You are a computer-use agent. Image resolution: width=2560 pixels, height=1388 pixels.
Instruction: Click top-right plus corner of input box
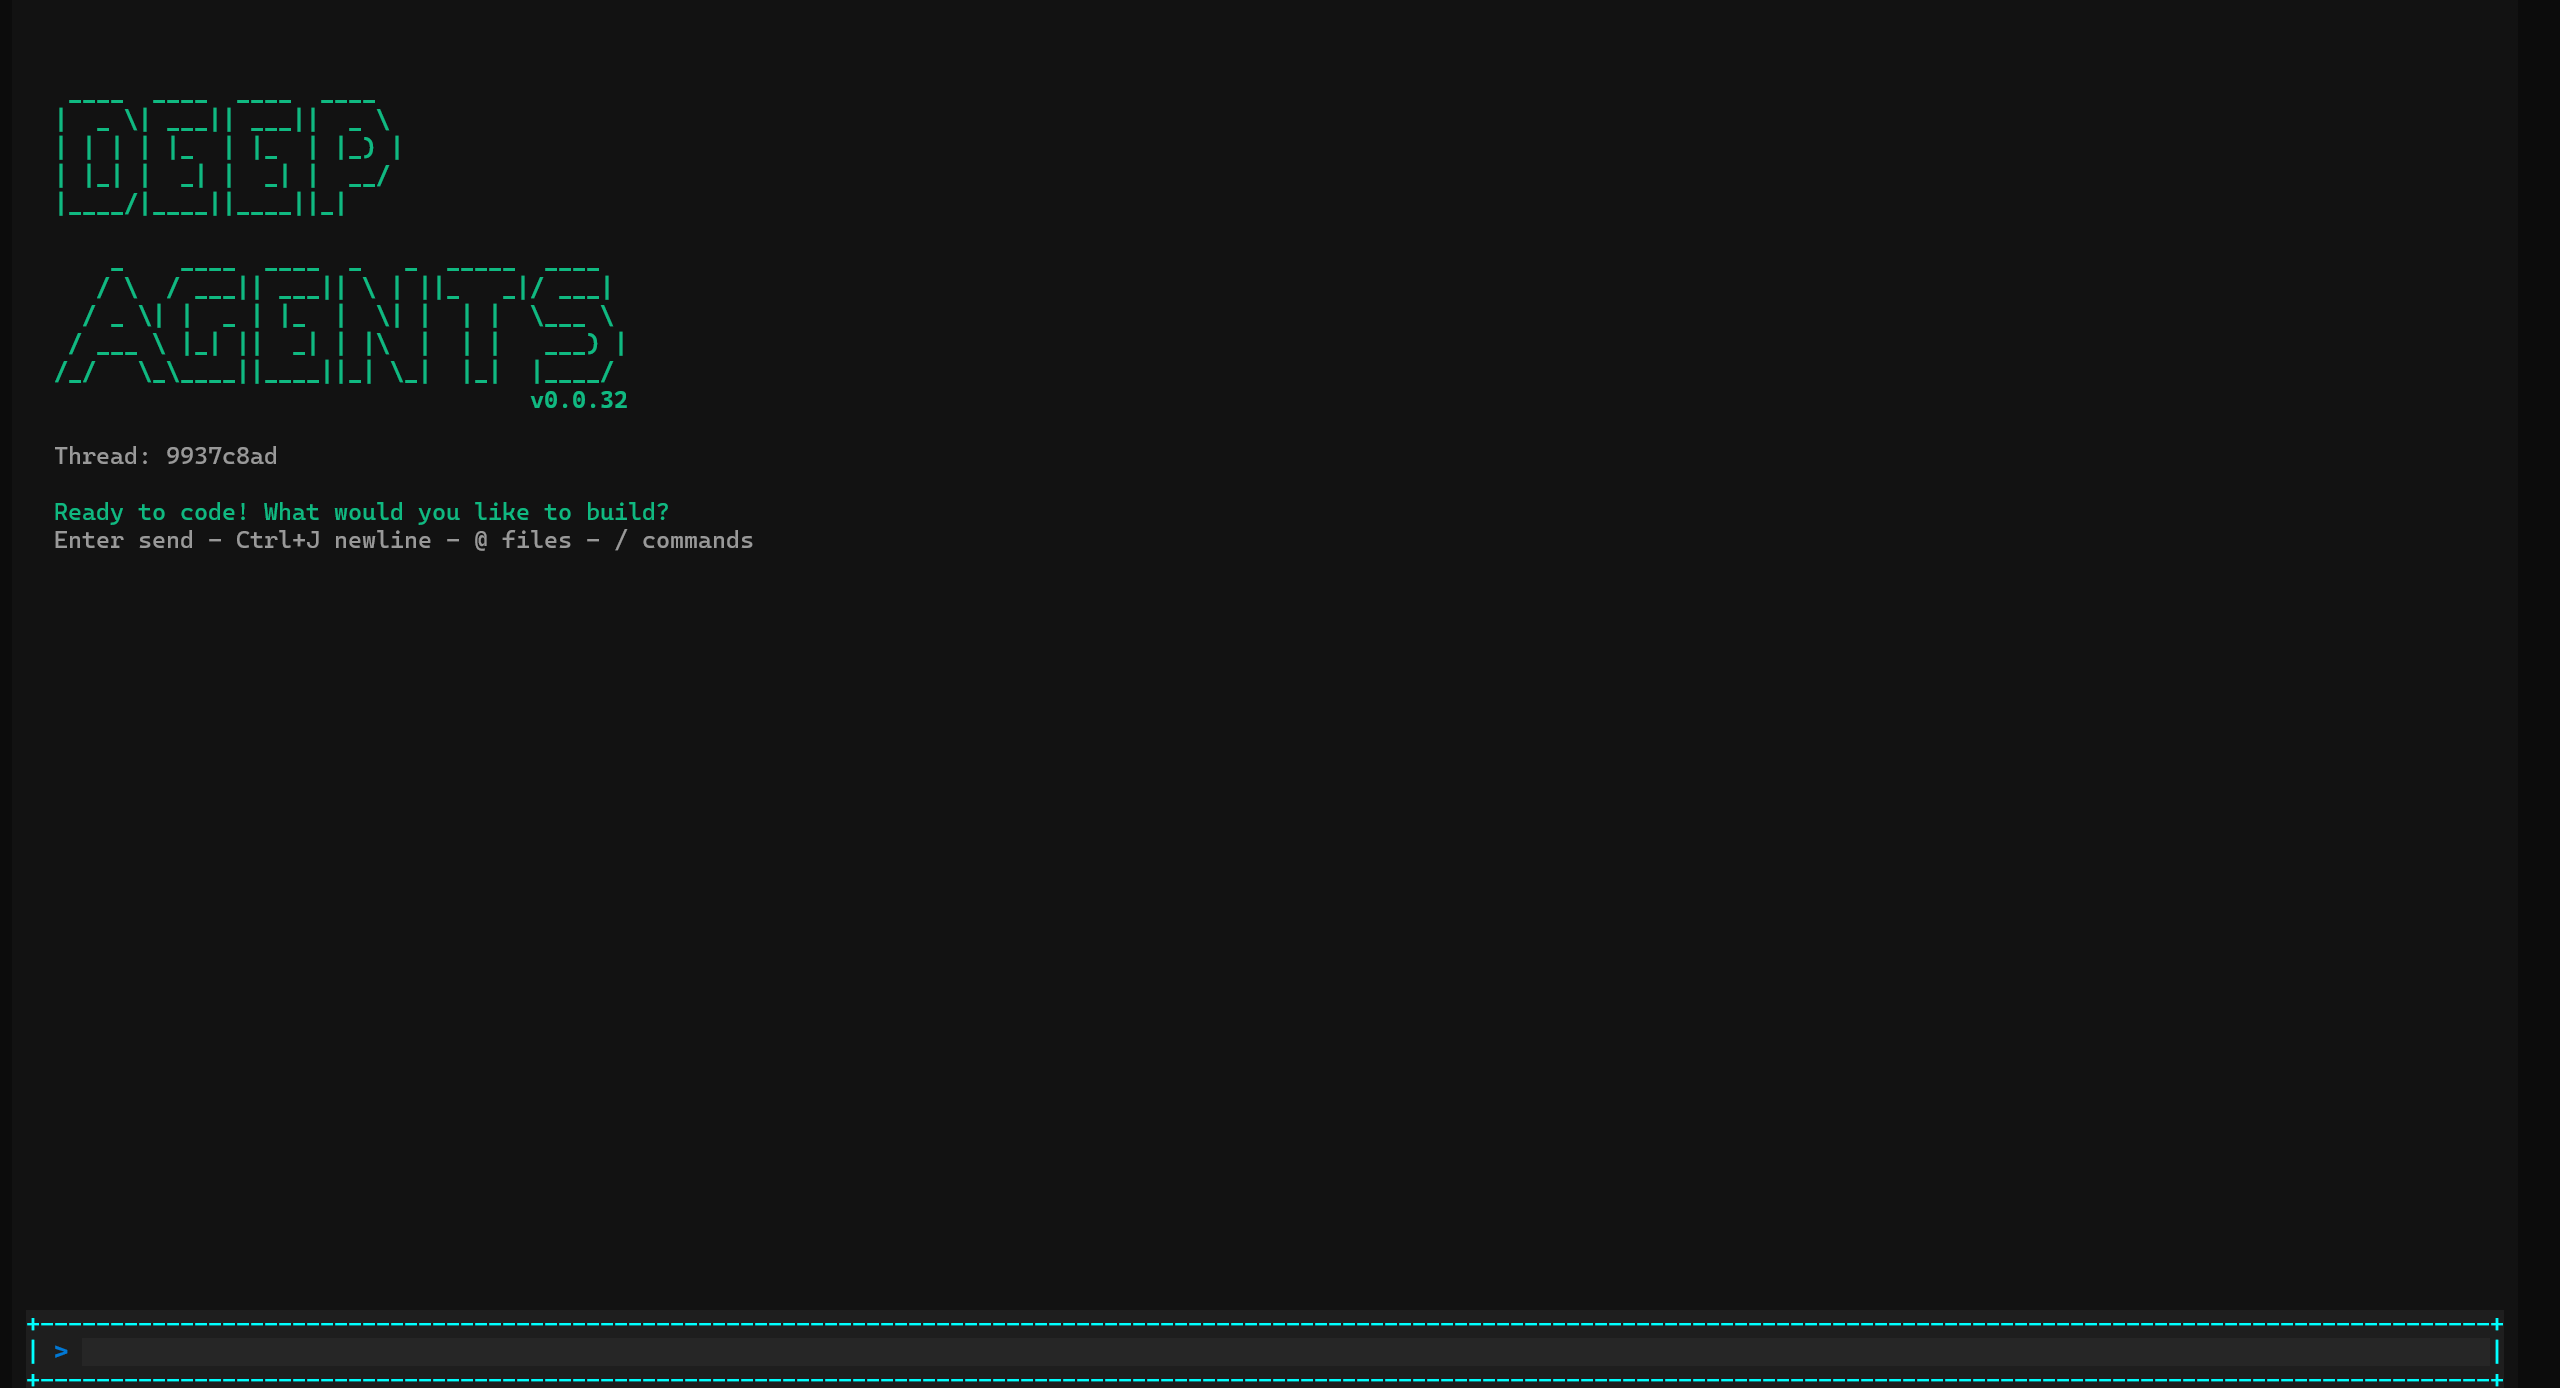pos(2496,1324)
